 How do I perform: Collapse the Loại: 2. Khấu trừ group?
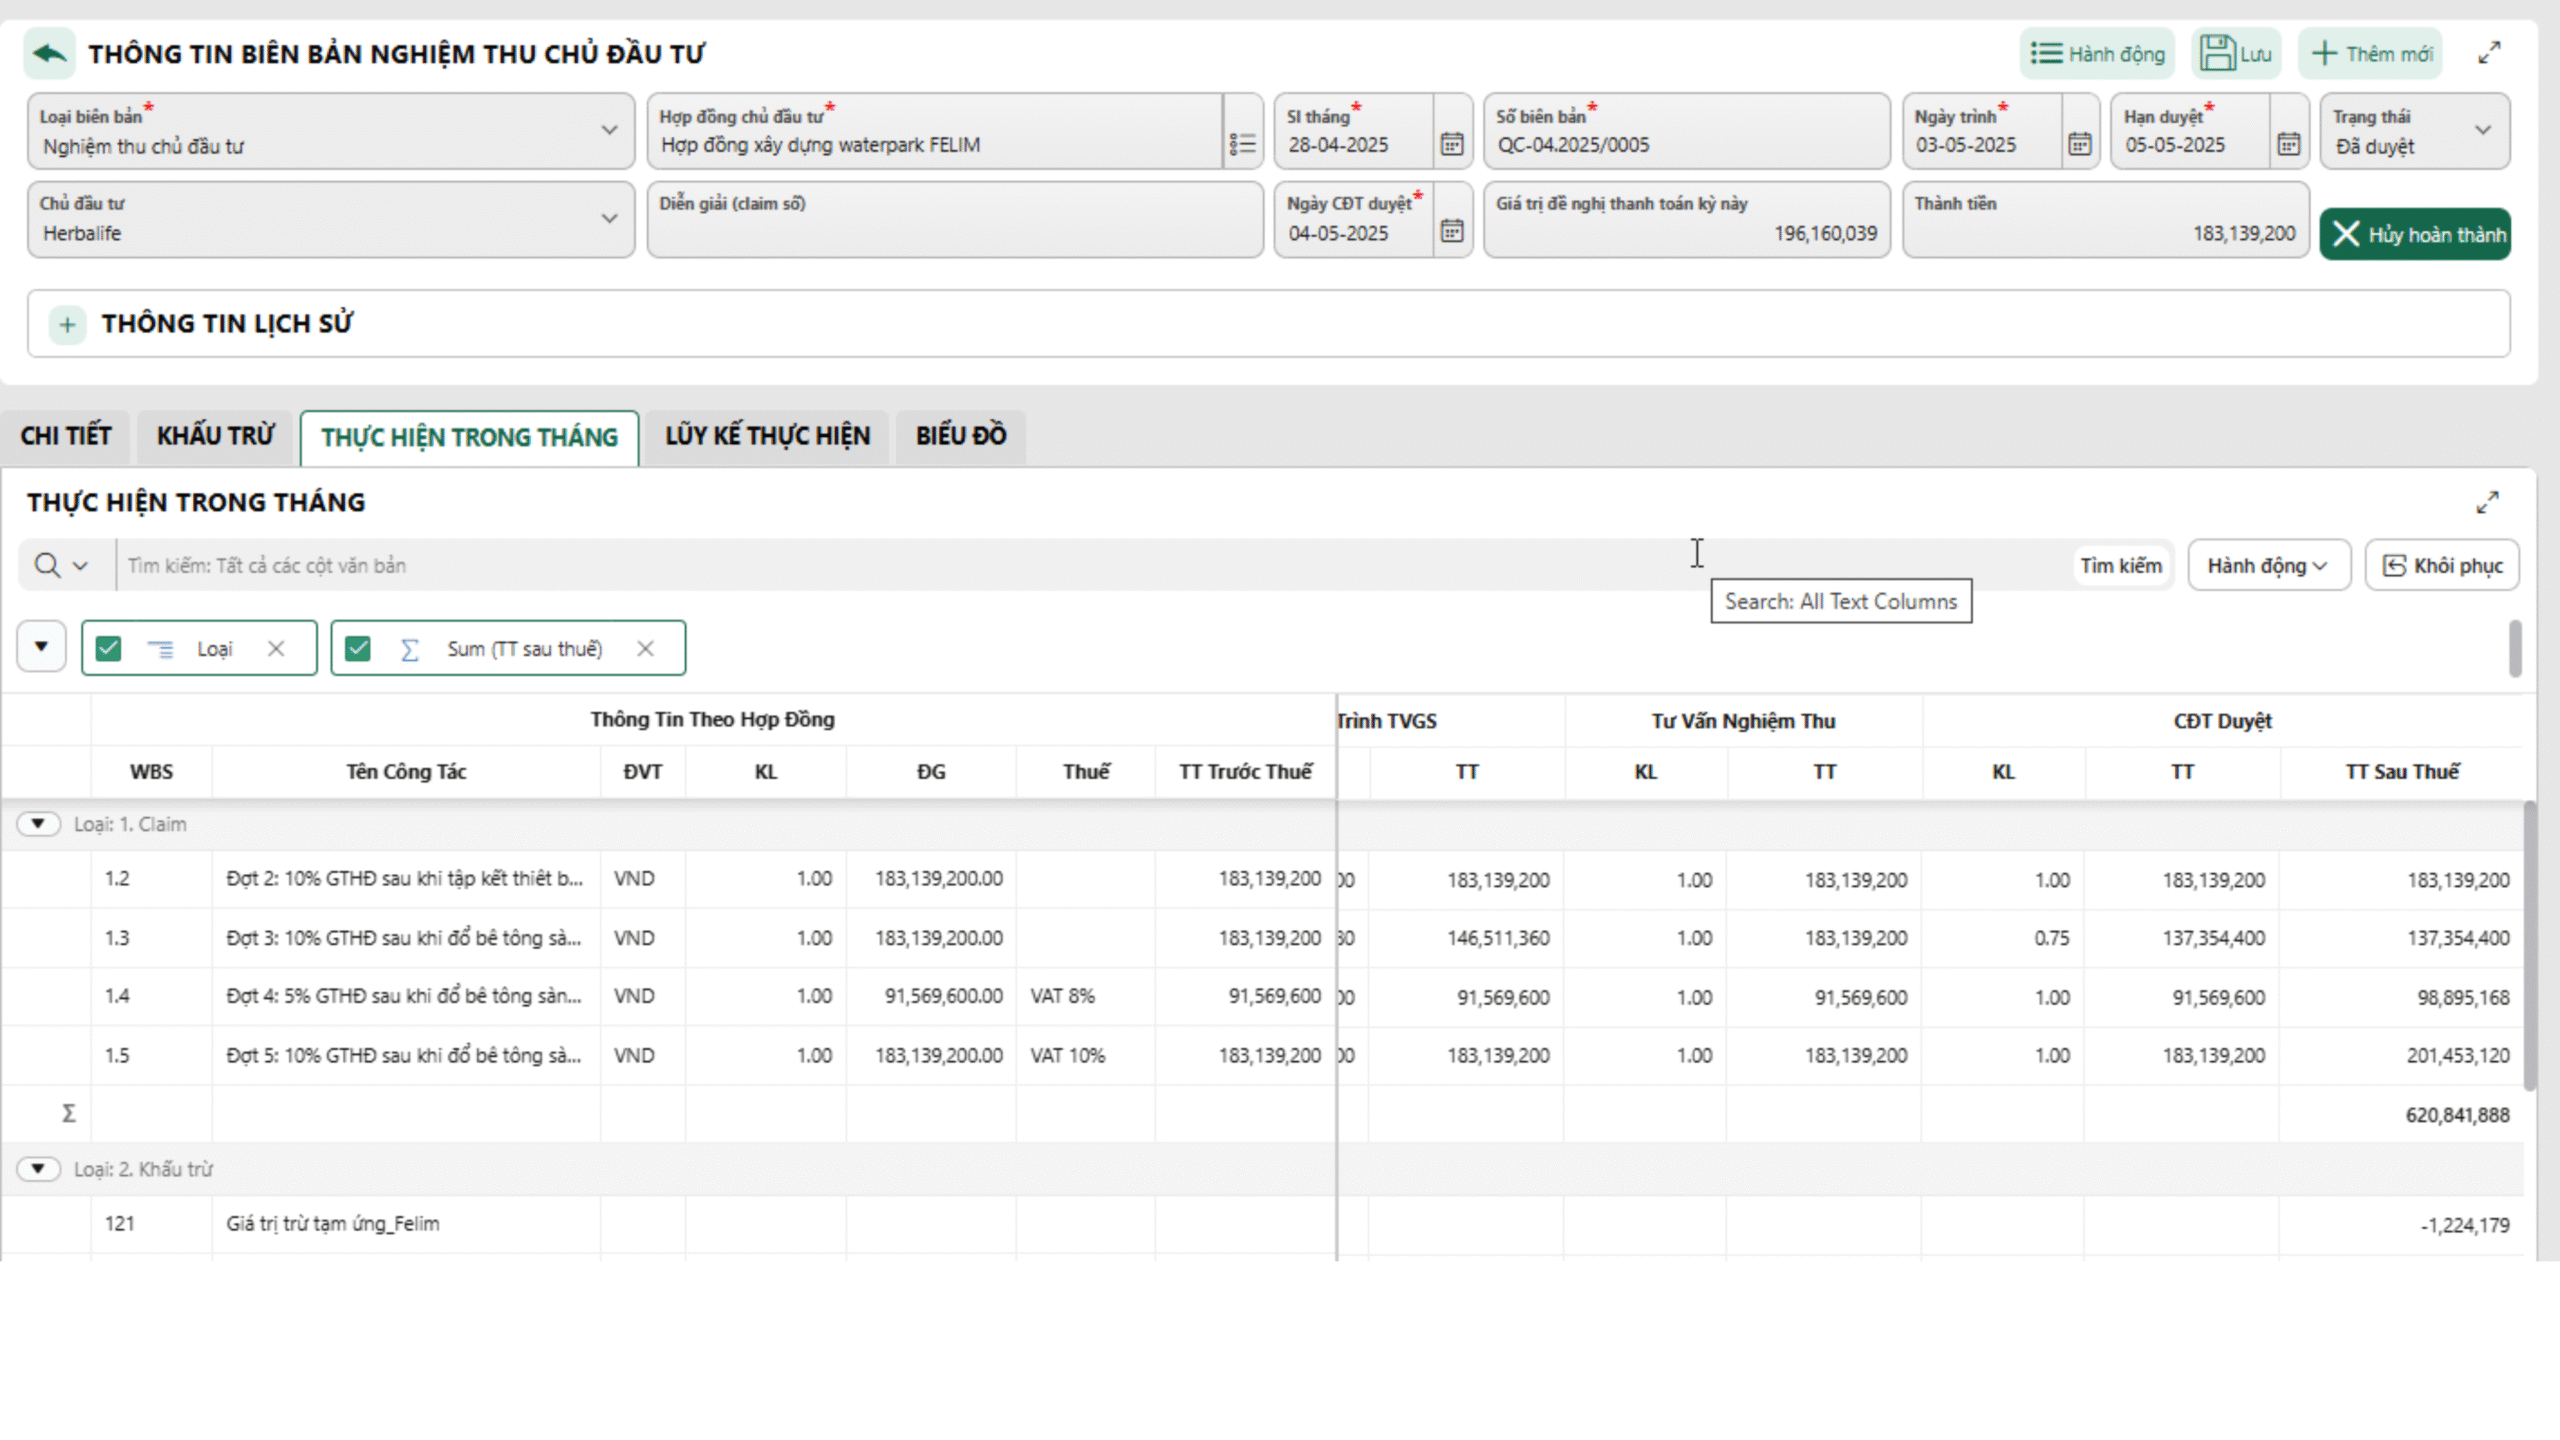[x=38, y=1169]
